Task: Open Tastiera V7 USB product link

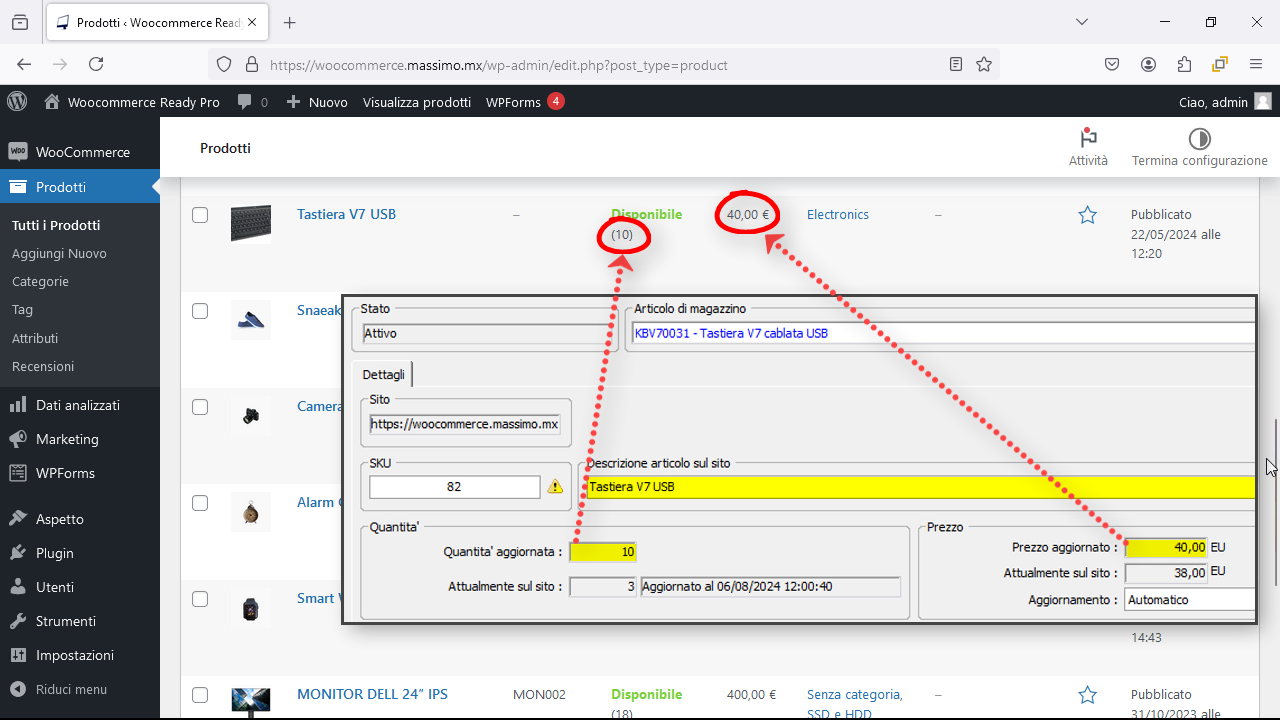Action: pyautogui.click(x=346, y=215)
